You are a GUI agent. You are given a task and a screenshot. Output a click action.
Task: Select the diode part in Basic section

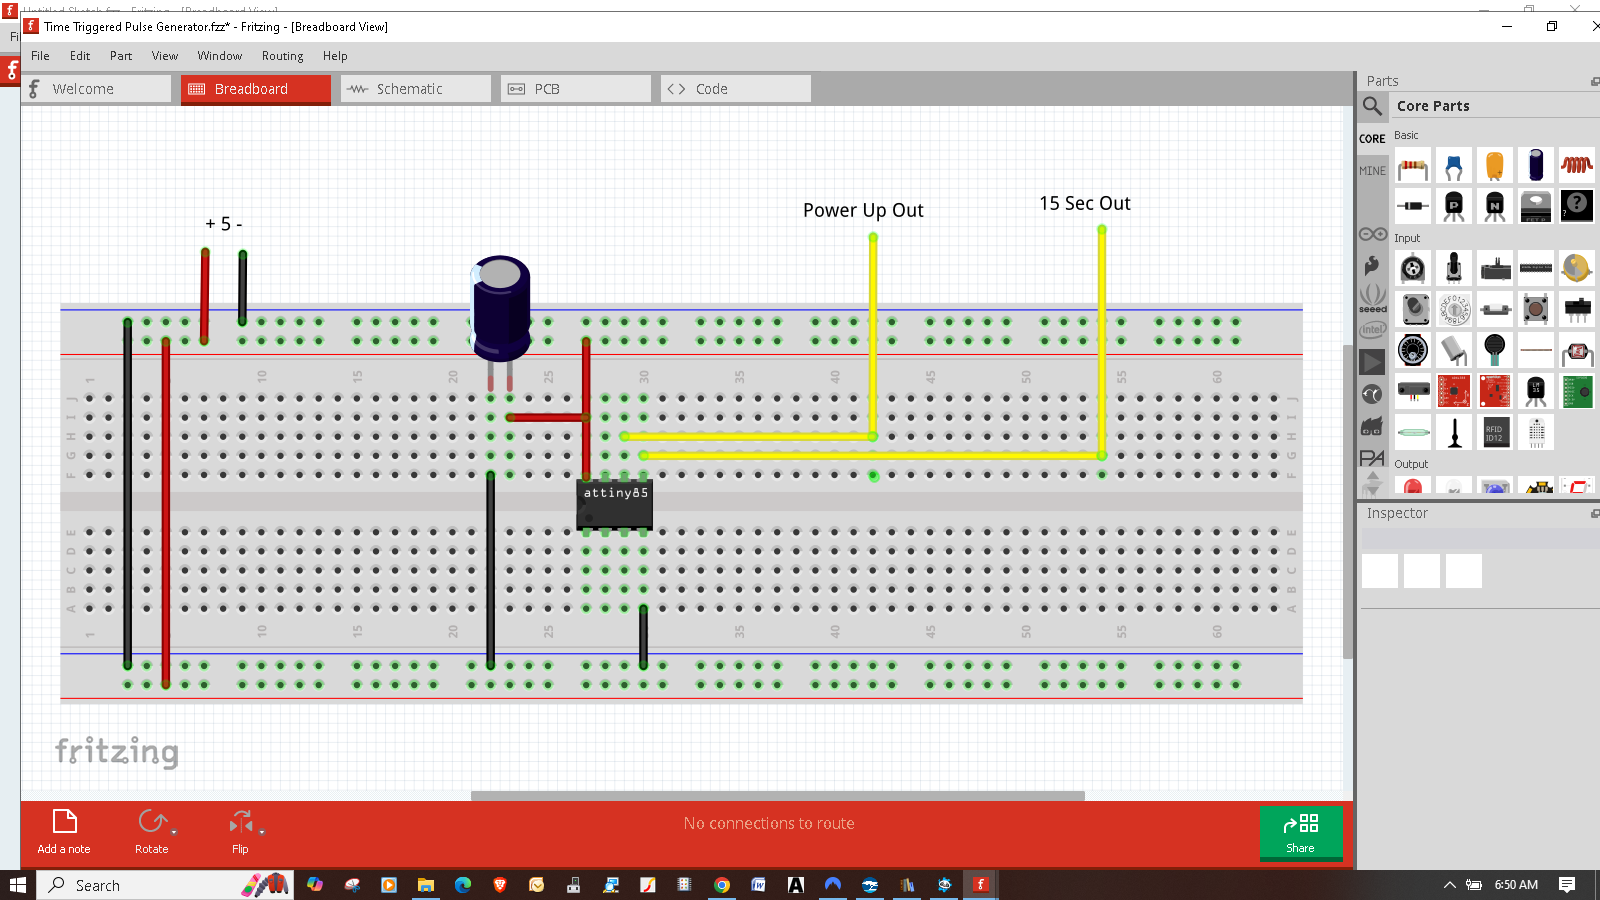pos(1413,206)
